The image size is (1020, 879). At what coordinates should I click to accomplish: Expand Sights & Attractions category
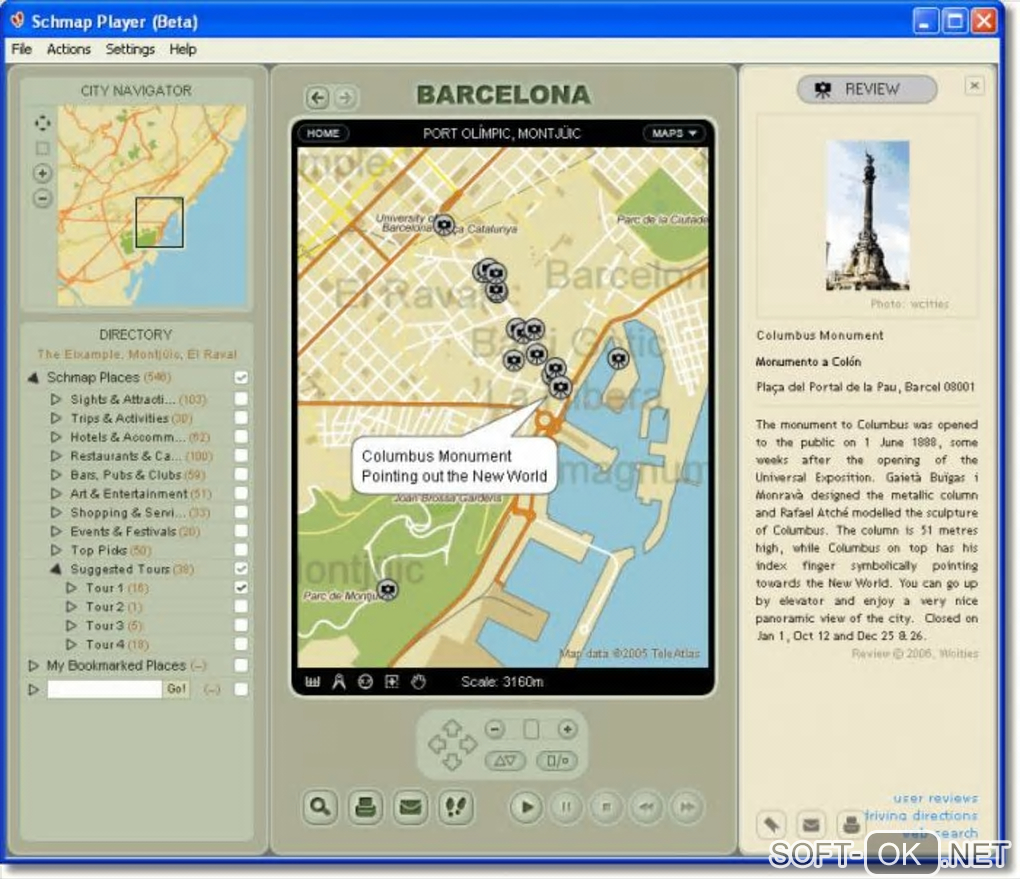coord(57,399)
